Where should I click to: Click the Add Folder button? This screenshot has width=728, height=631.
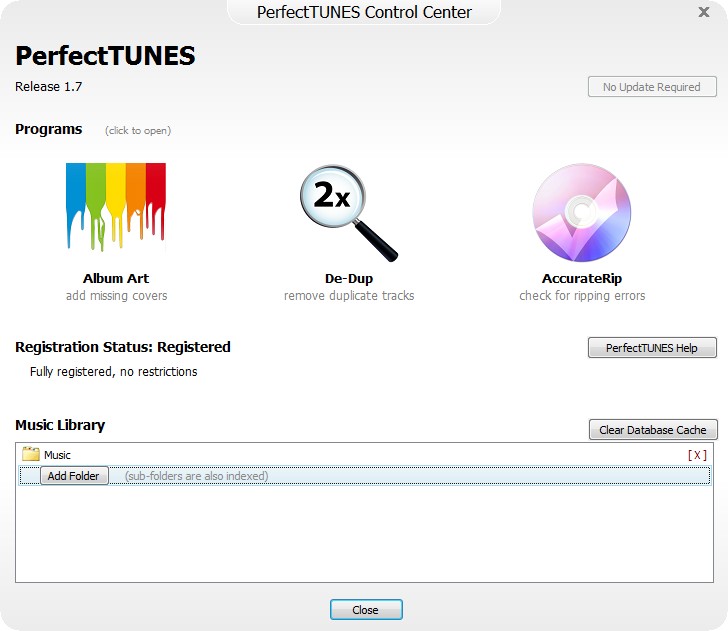pos(74,476)
